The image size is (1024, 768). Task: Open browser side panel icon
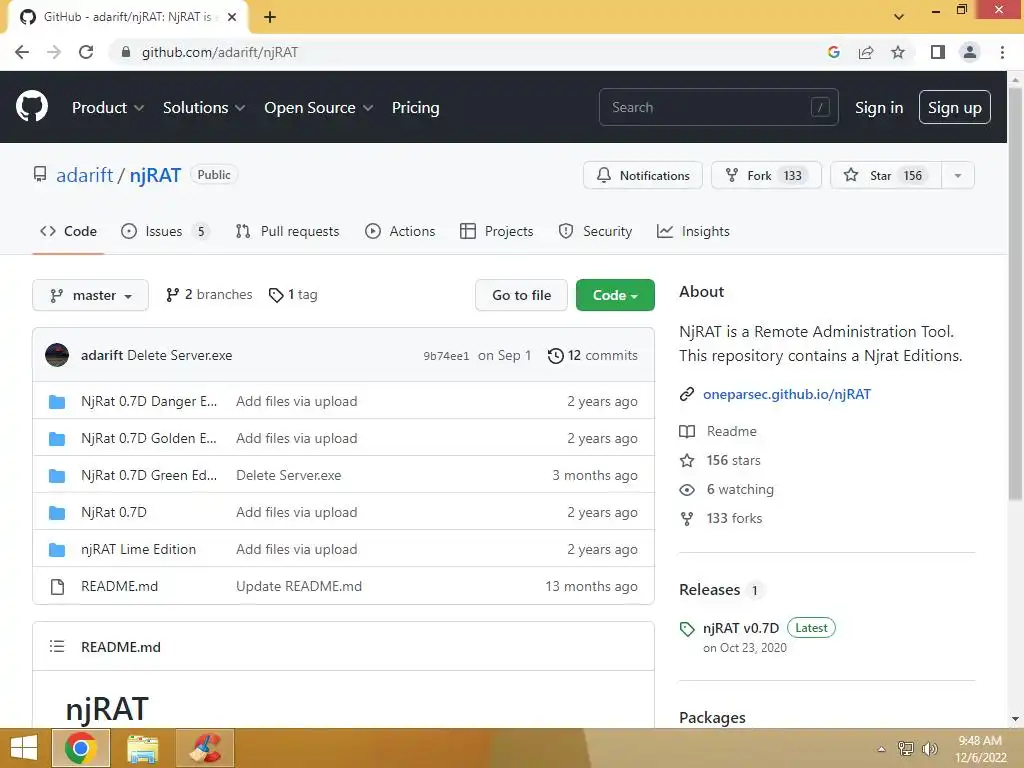click(938, 52)
